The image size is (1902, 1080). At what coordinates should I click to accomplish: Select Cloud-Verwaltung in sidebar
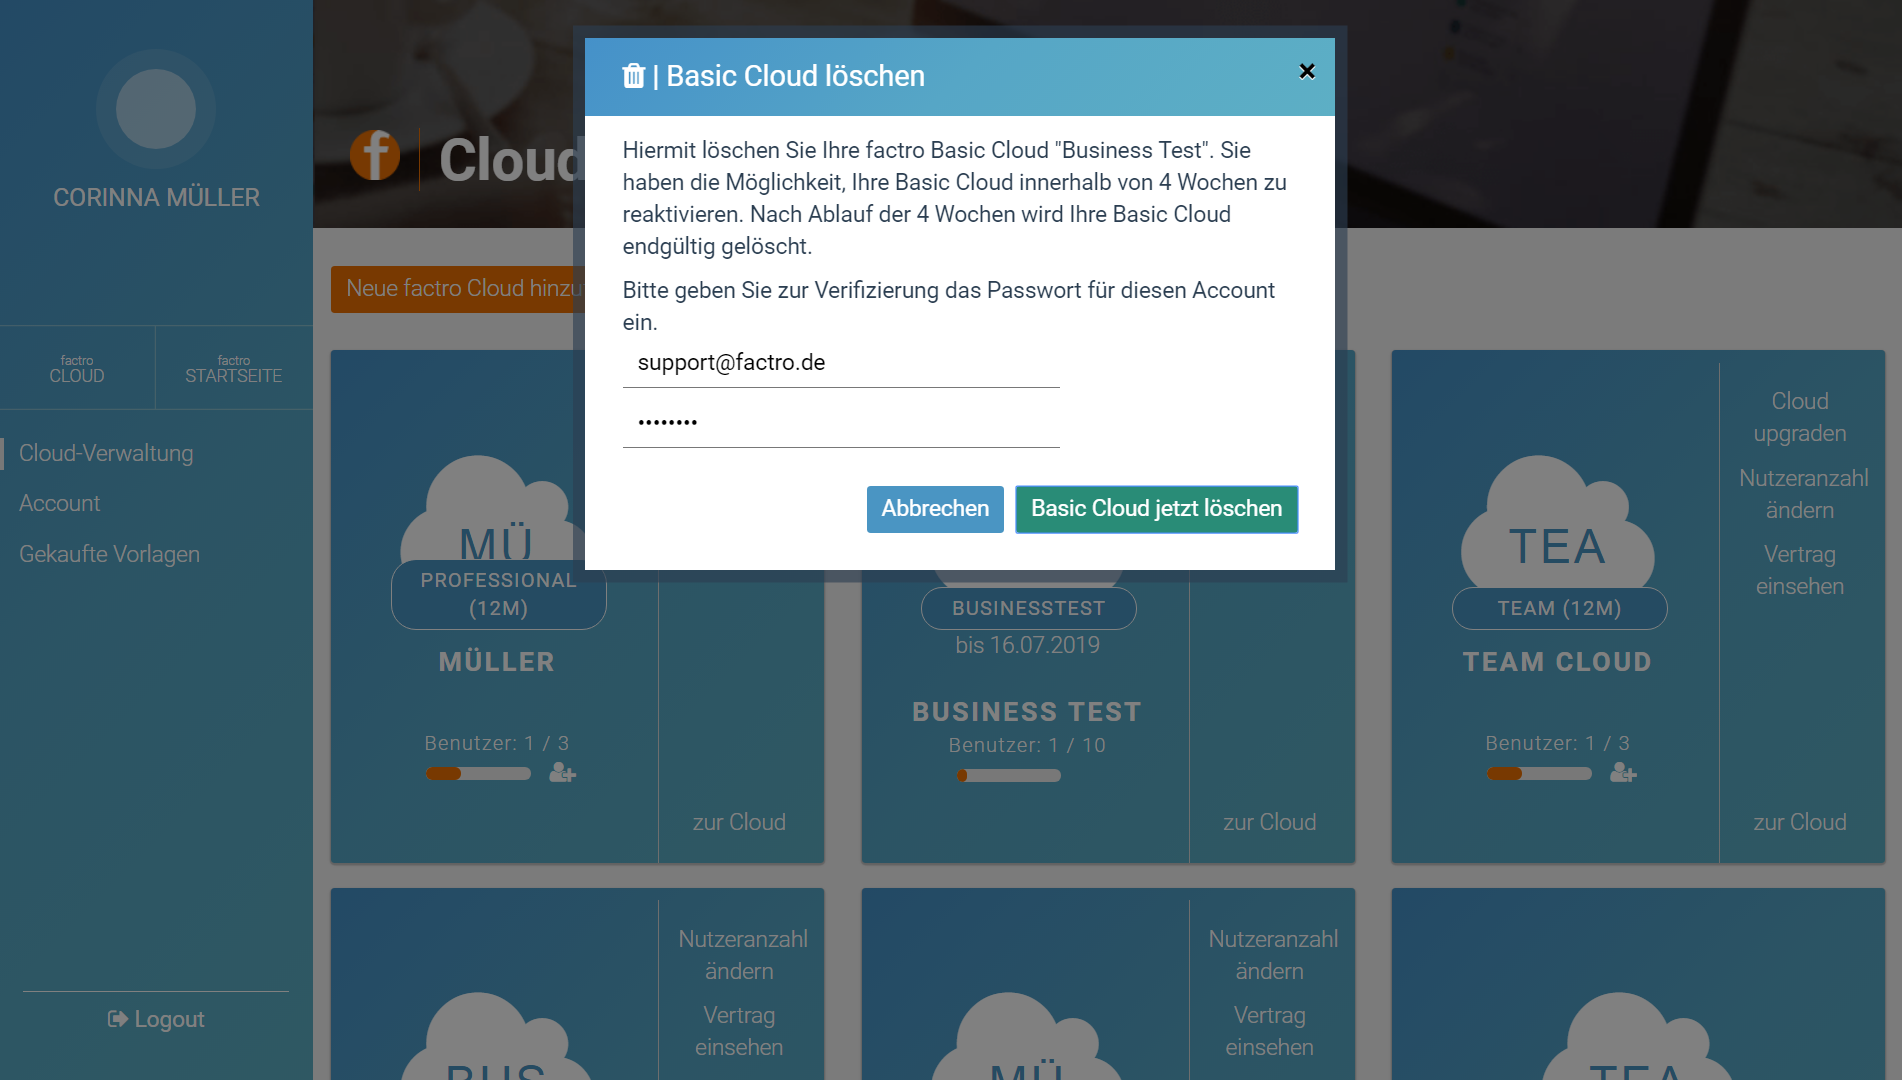point(106,453)
